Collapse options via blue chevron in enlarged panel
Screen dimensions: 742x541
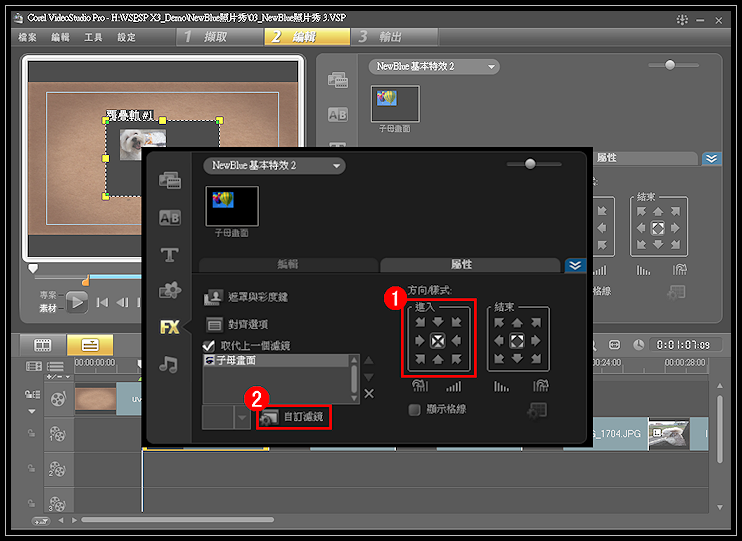point(575,265)
